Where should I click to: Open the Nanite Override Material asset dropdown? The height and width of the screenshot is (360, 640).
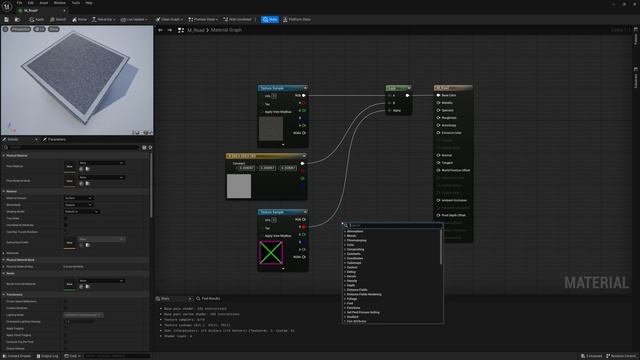click(x=101, y=281)
